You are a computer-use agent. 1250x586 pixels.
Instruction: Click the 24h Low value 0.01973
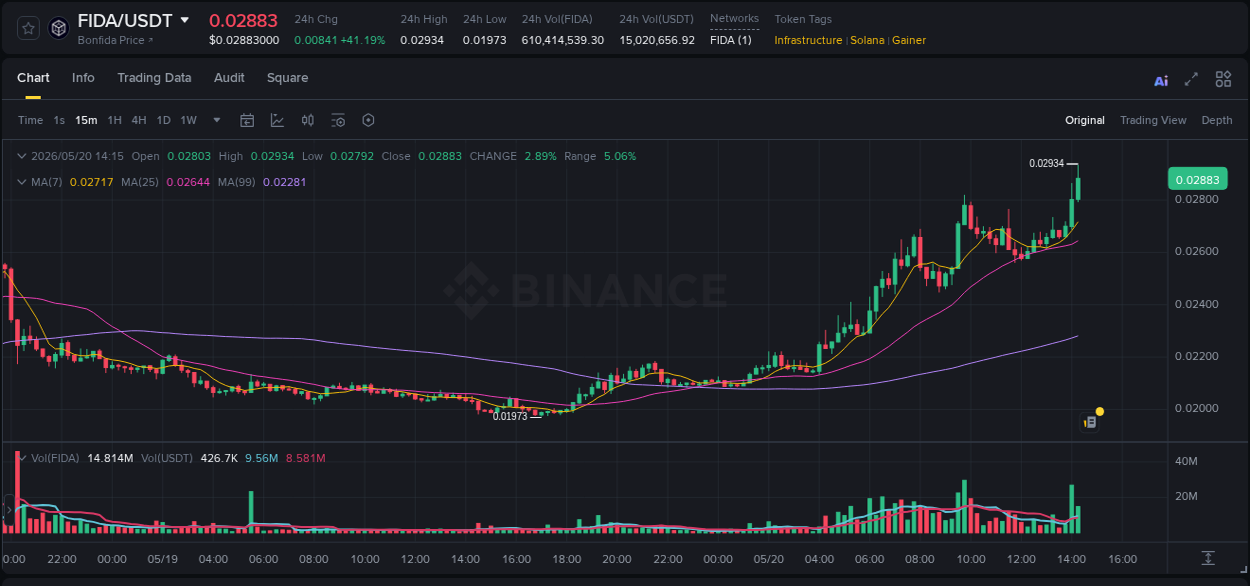click(485, 40)
